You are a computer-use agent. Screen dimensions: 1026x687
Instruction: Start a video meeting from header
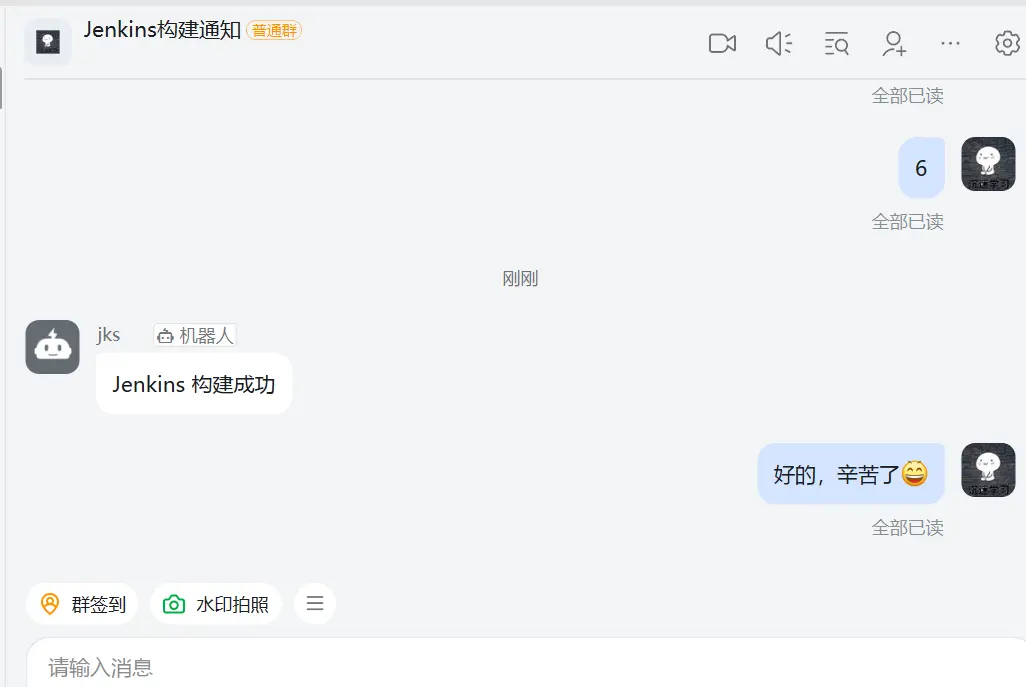(722, 44)
